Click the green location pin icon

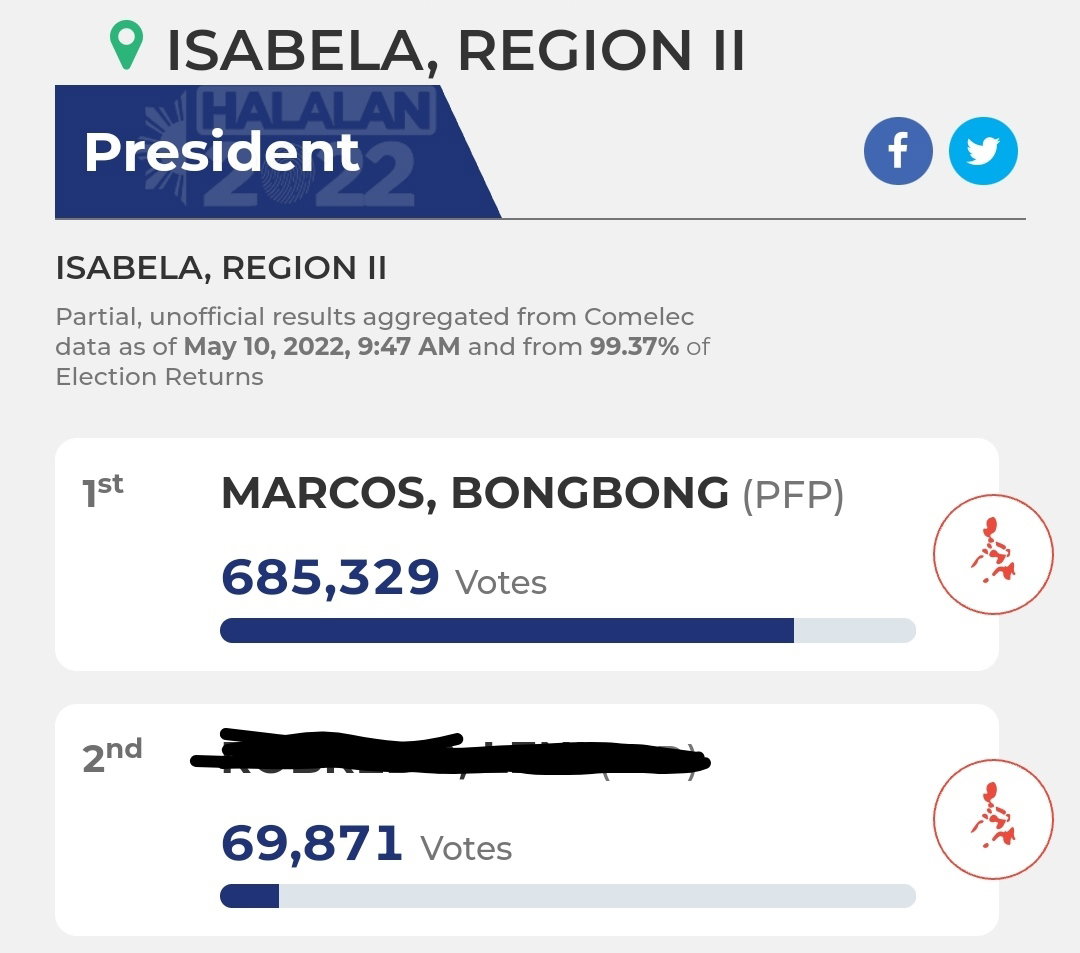[x=127, y=45]
